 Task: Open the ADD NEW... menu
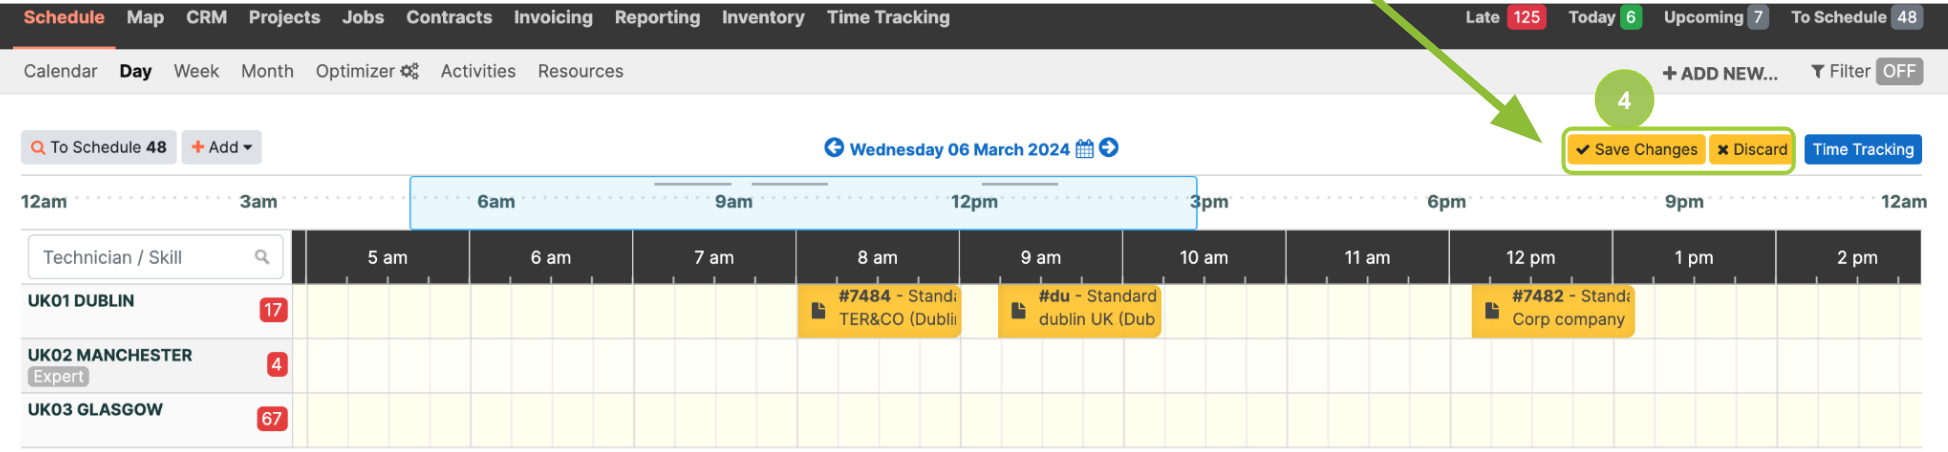[1720, 73]
